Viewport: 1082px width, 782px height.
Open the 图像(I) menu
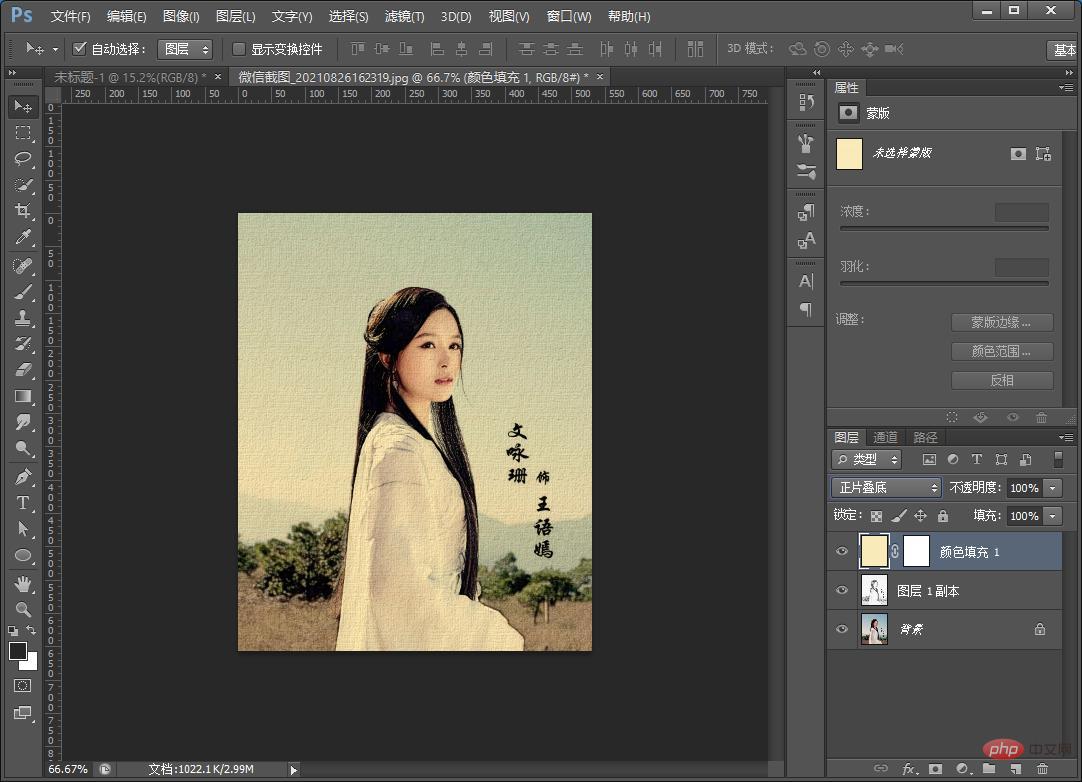[181, 16]
